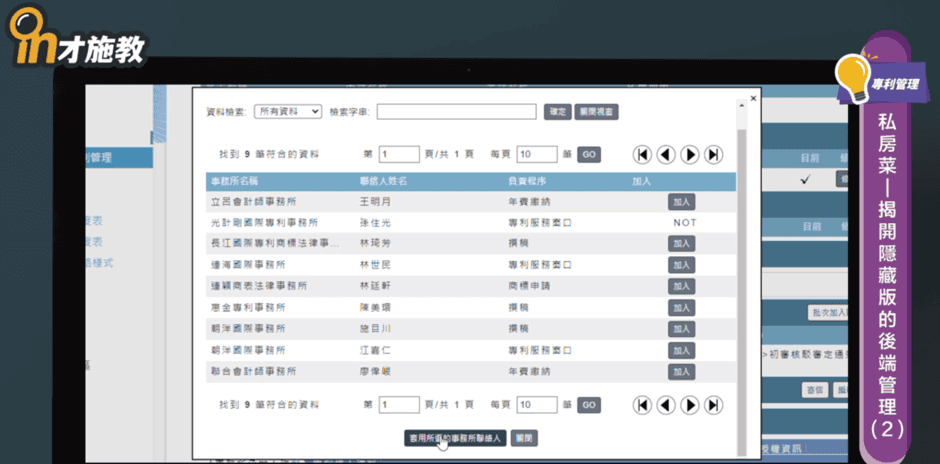The width and height of the screenshot is (940, 464).
Task: Open the 所有資料 search scope dropdown
Action: [288, 112]
